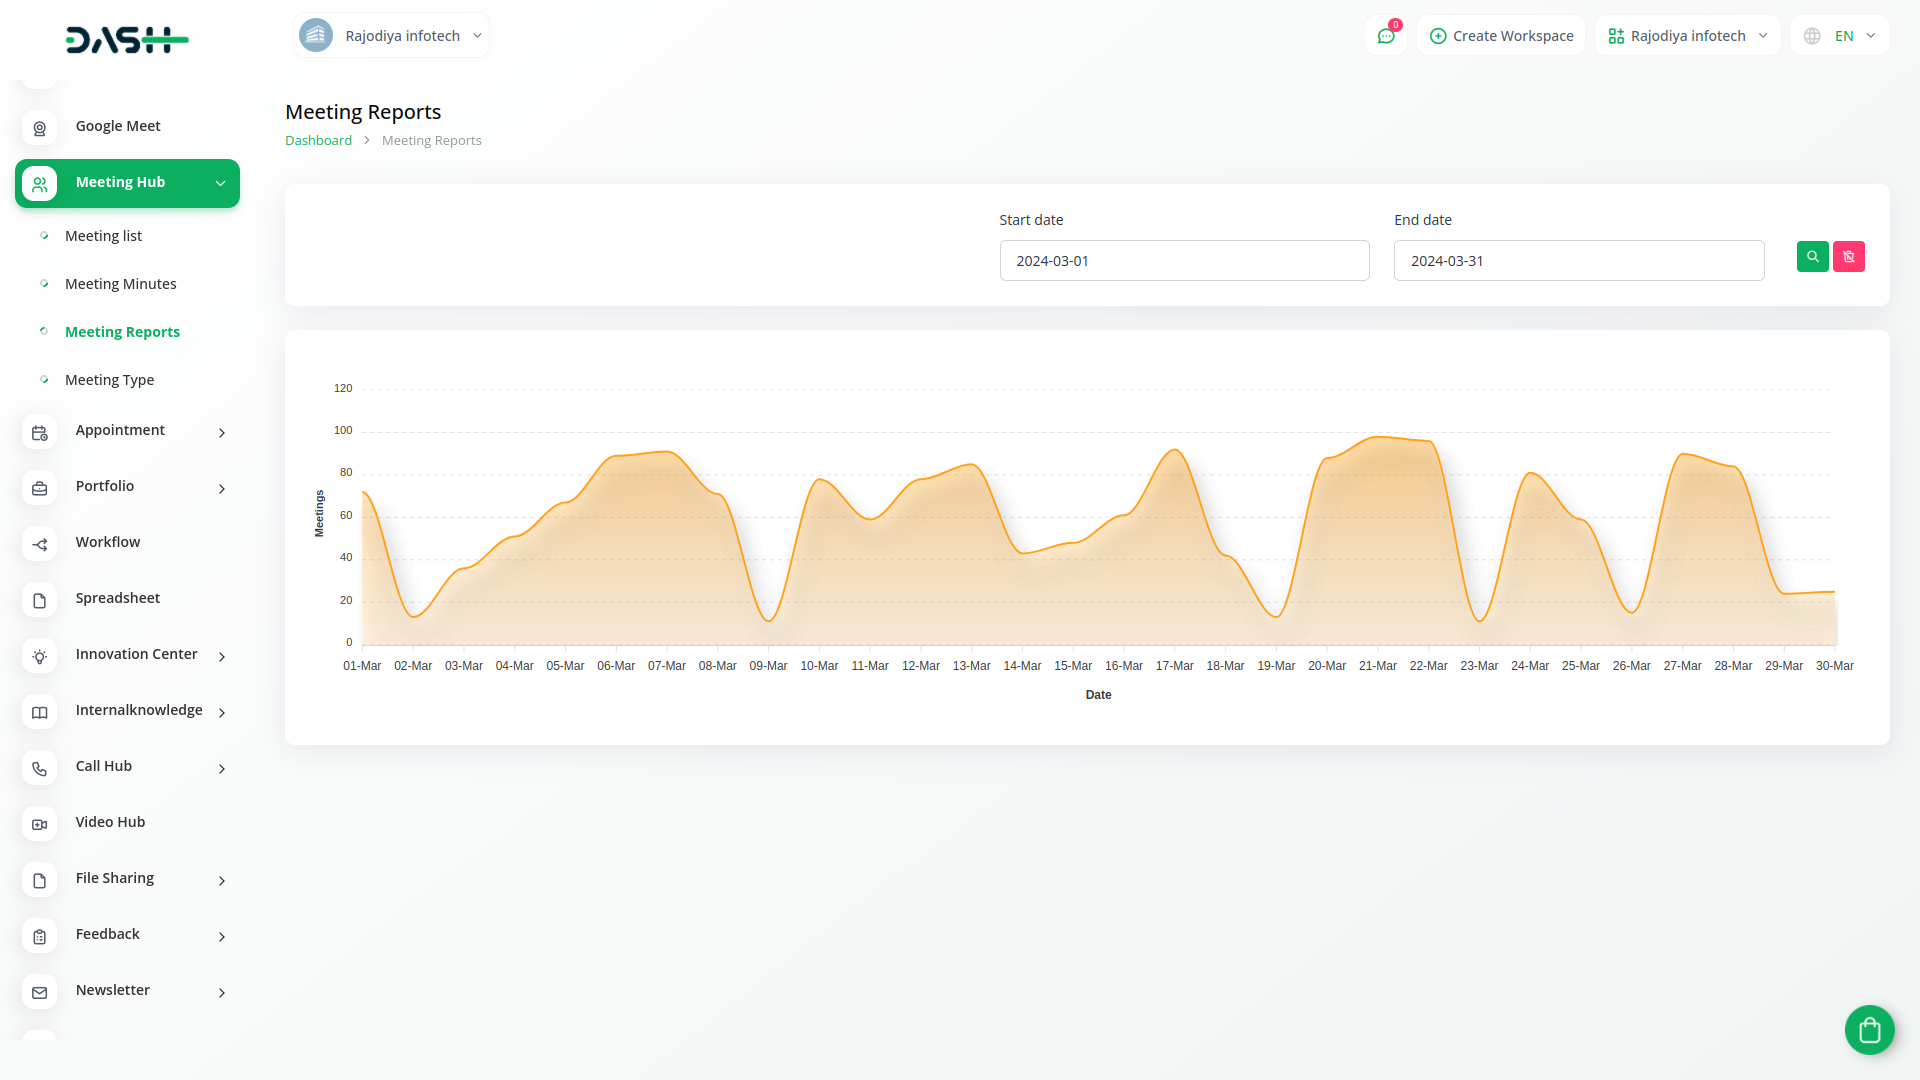Expand the Appointment submenu
The width and height of the screenshot is (1920, 1080).
(x=222, y=432)
